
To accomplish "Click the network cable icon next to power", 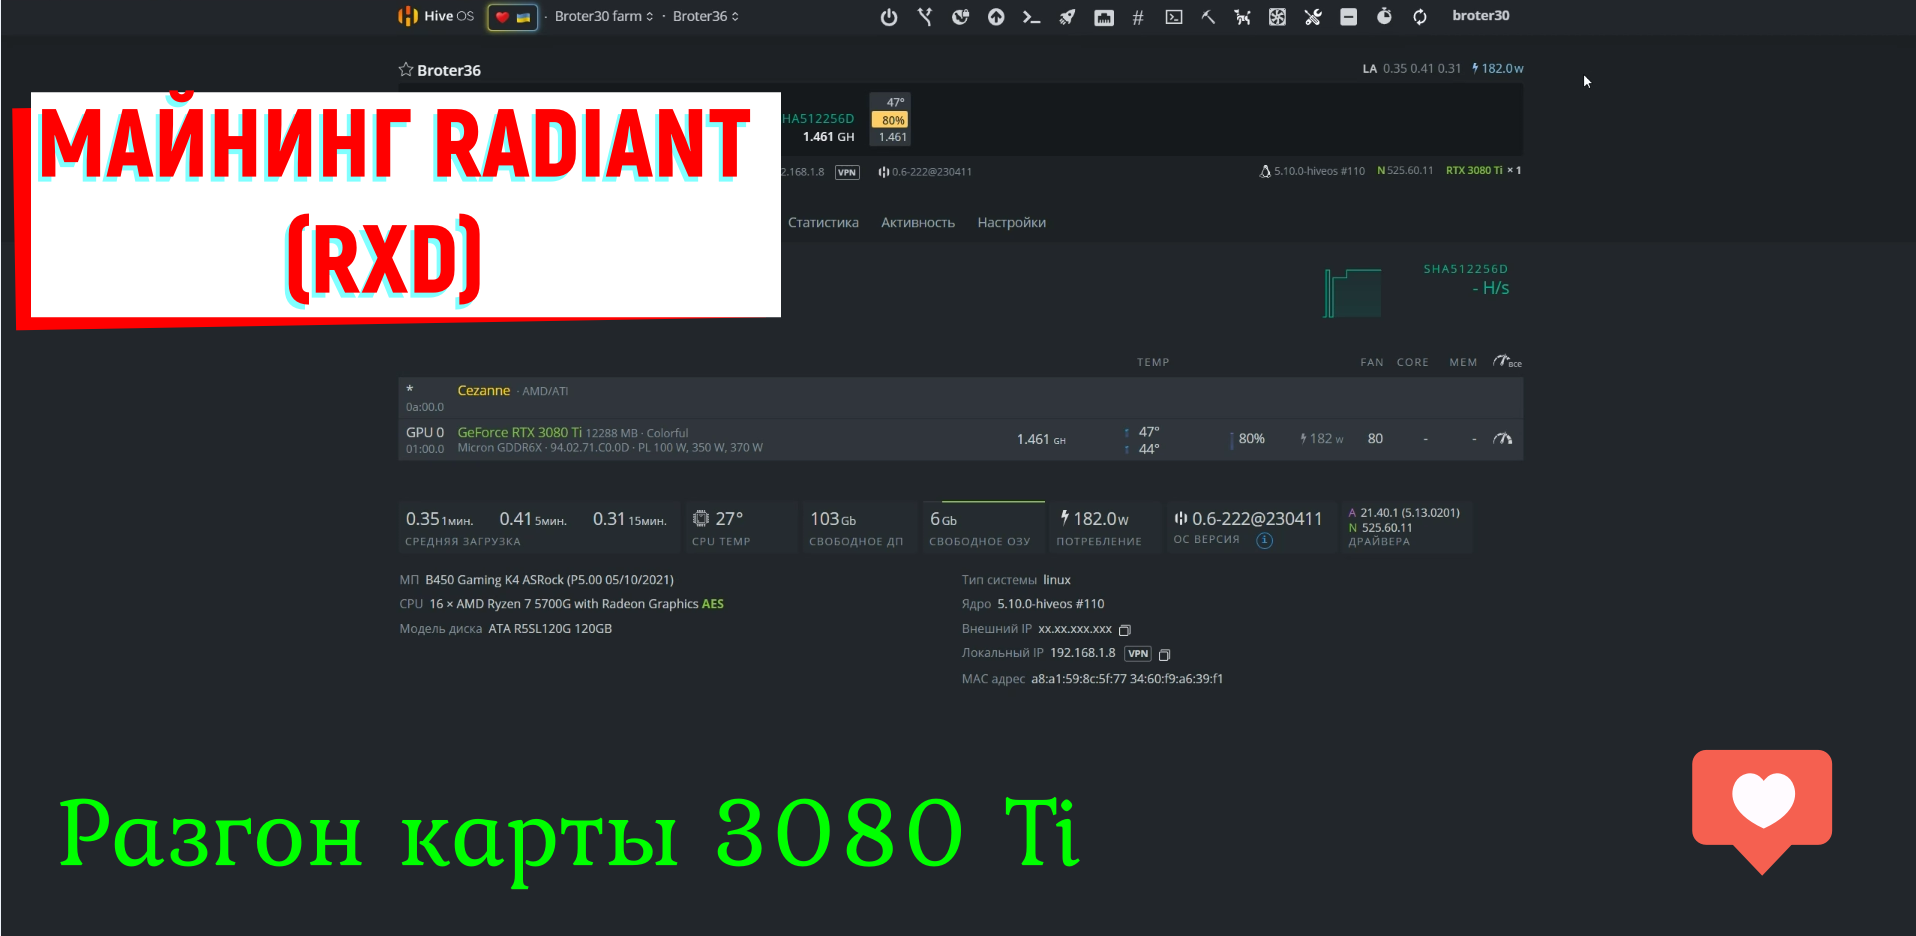I will click(925, 17).
